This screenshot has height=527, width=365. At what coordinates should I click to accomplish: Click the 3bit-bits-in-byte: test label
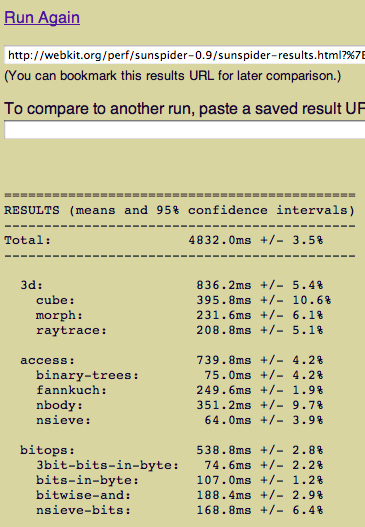(108, 465)
